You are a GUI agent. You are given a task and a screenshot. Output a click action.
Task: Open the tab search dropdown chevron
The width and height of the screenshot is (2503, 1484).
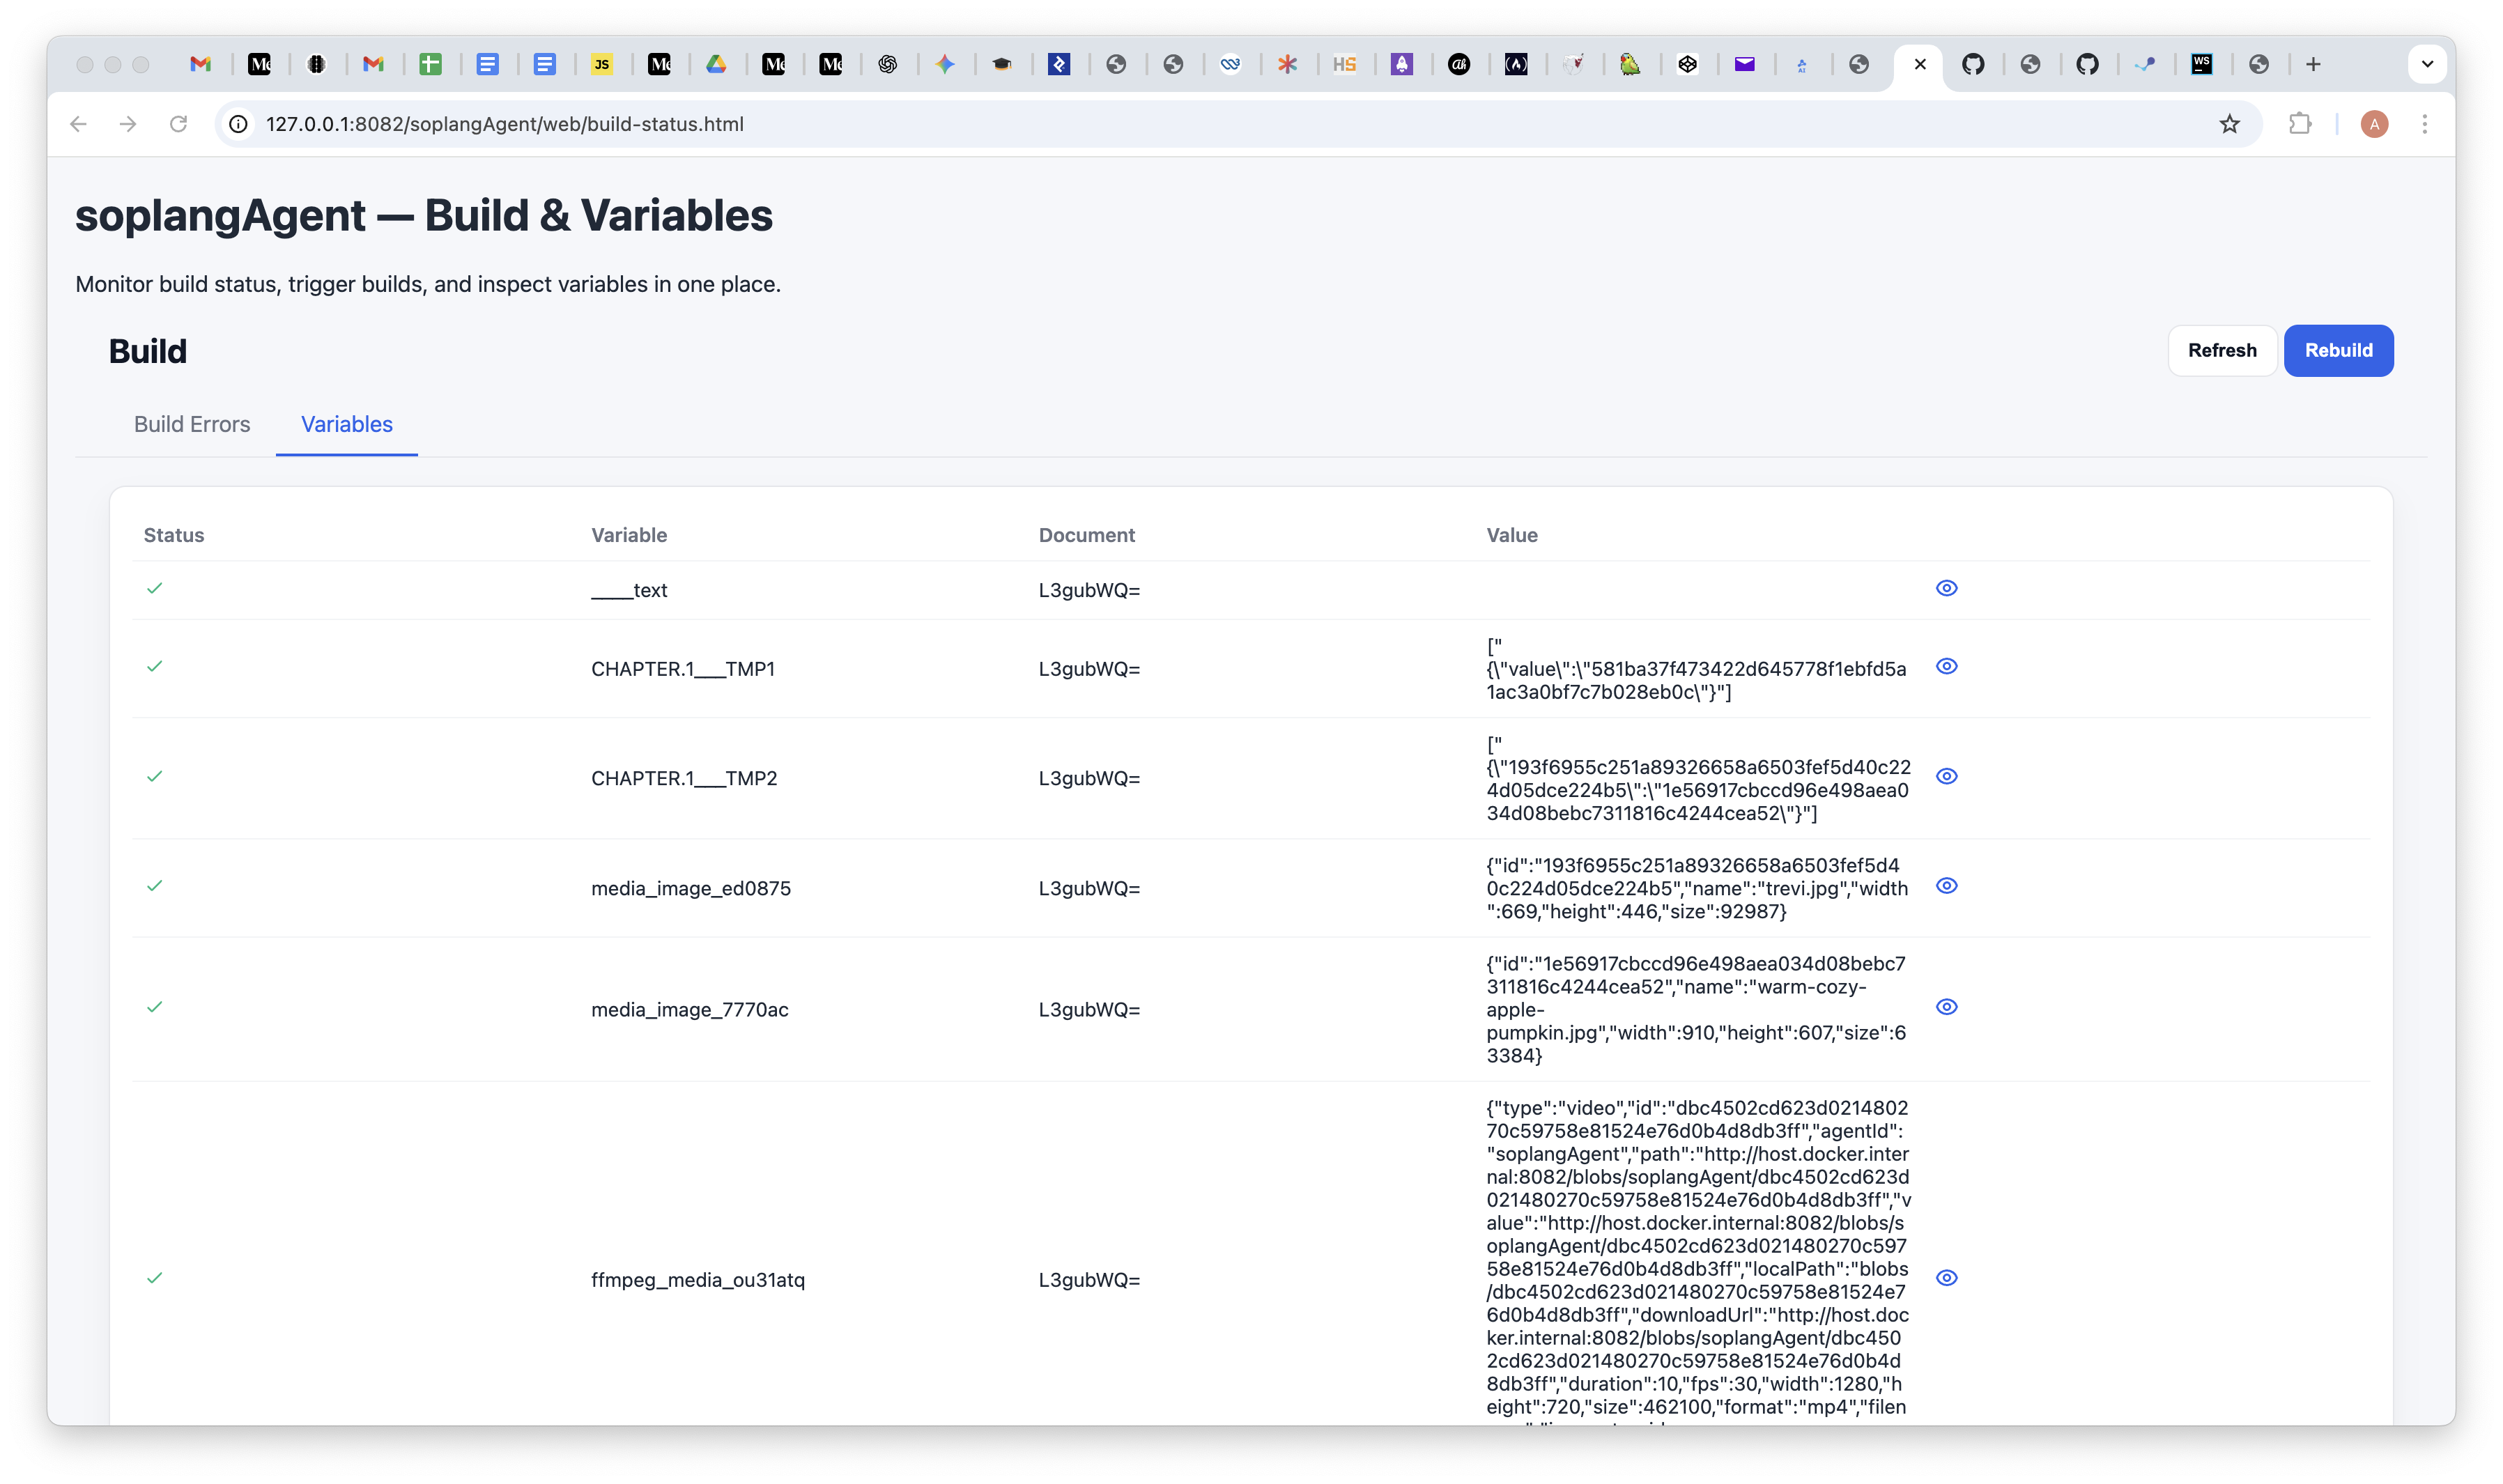click(2427, 65)
